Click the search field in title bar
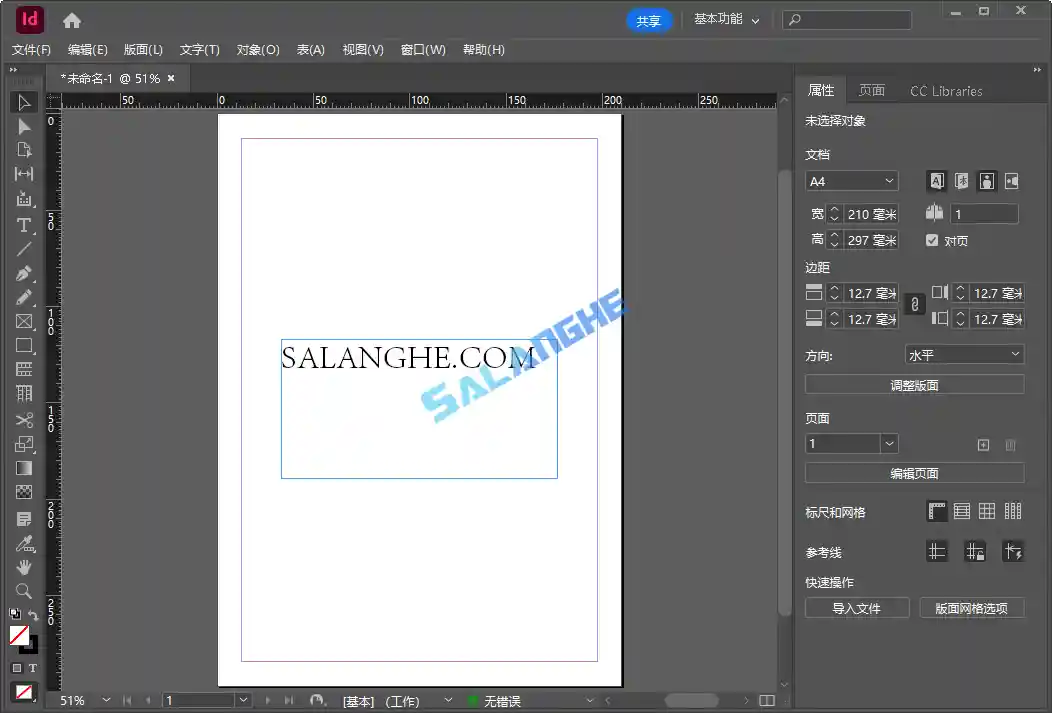The height and width of the screenshot is (713, 1052). [x=847, y=19]
